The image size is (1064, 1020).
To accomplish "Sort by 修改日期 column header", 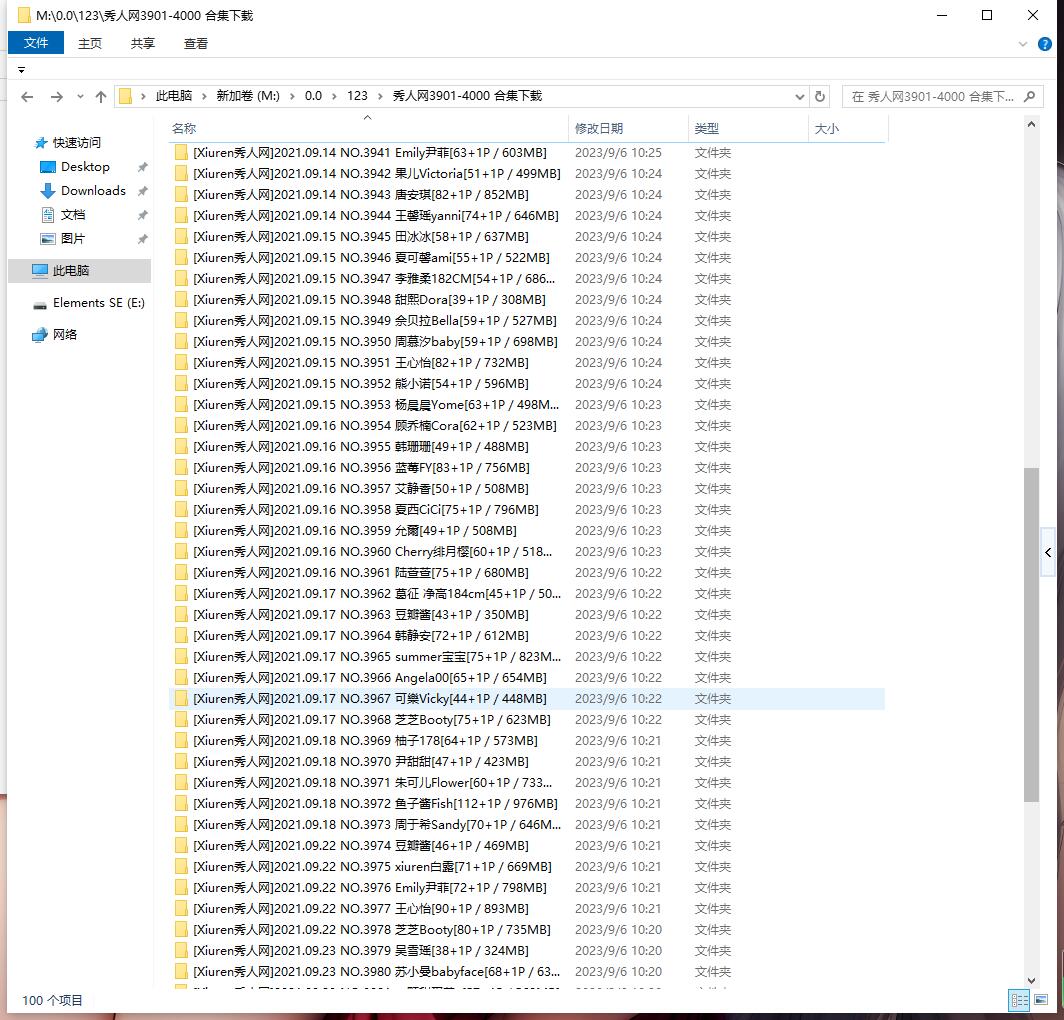I will tap(599, 129).
